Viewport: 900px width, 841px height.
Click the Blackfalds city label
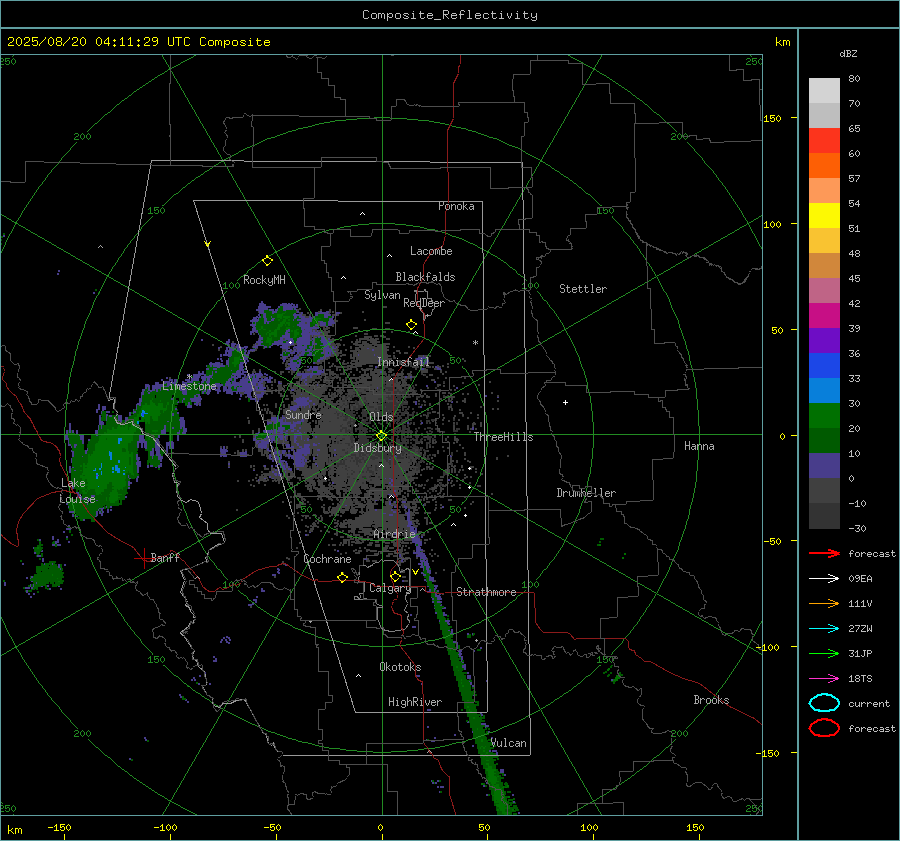(425, 277)
